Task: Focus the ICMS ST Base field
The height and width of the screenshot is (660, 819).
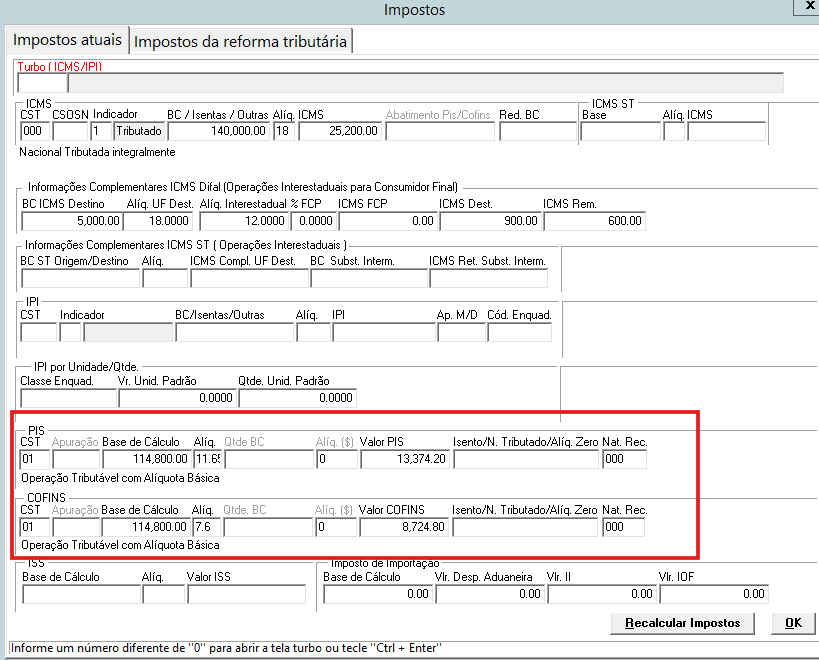Action: pyautogui.click(x=621, y=132)
